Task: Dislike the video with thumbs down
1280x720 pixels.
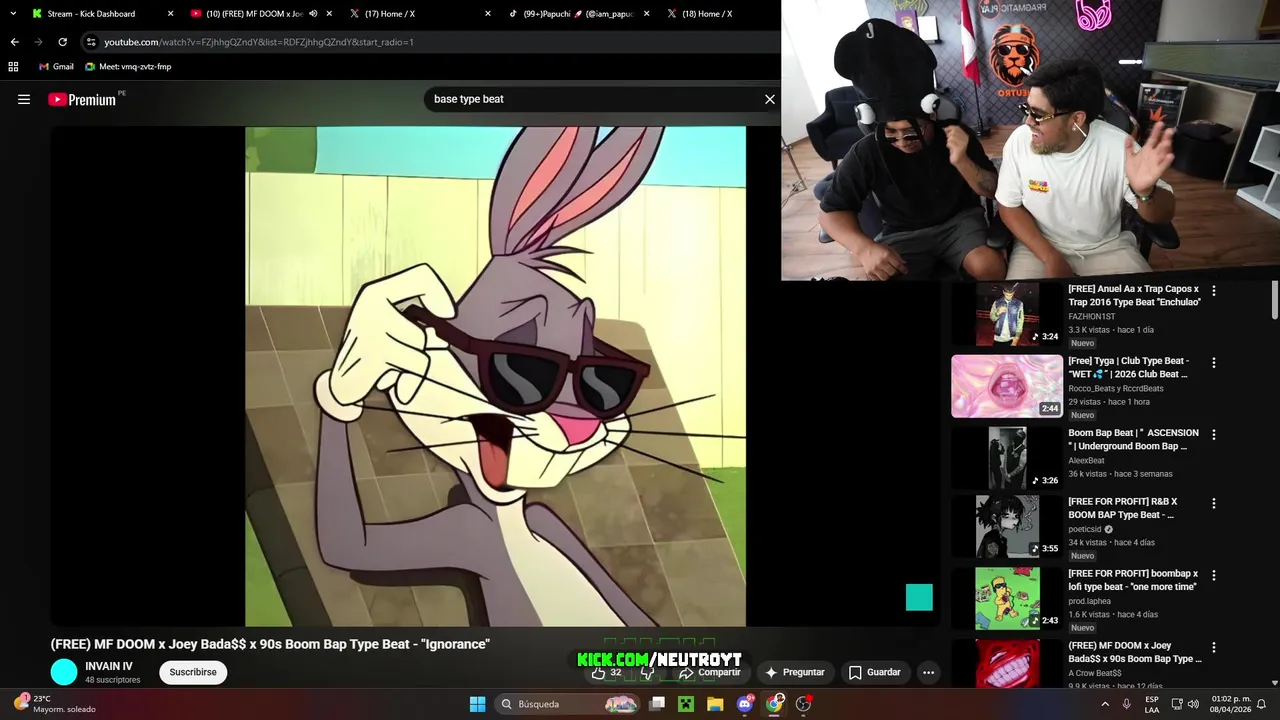Action: (x=648, y=672)
